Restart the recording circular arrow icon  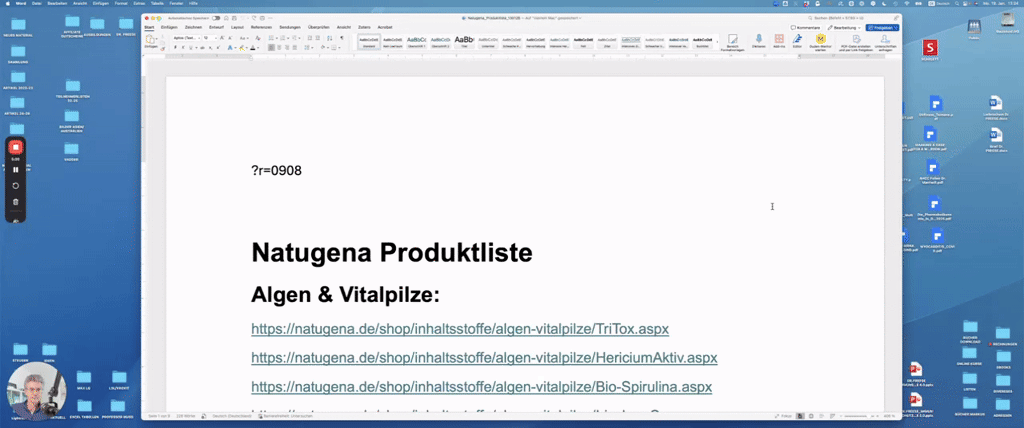(16, 186)
